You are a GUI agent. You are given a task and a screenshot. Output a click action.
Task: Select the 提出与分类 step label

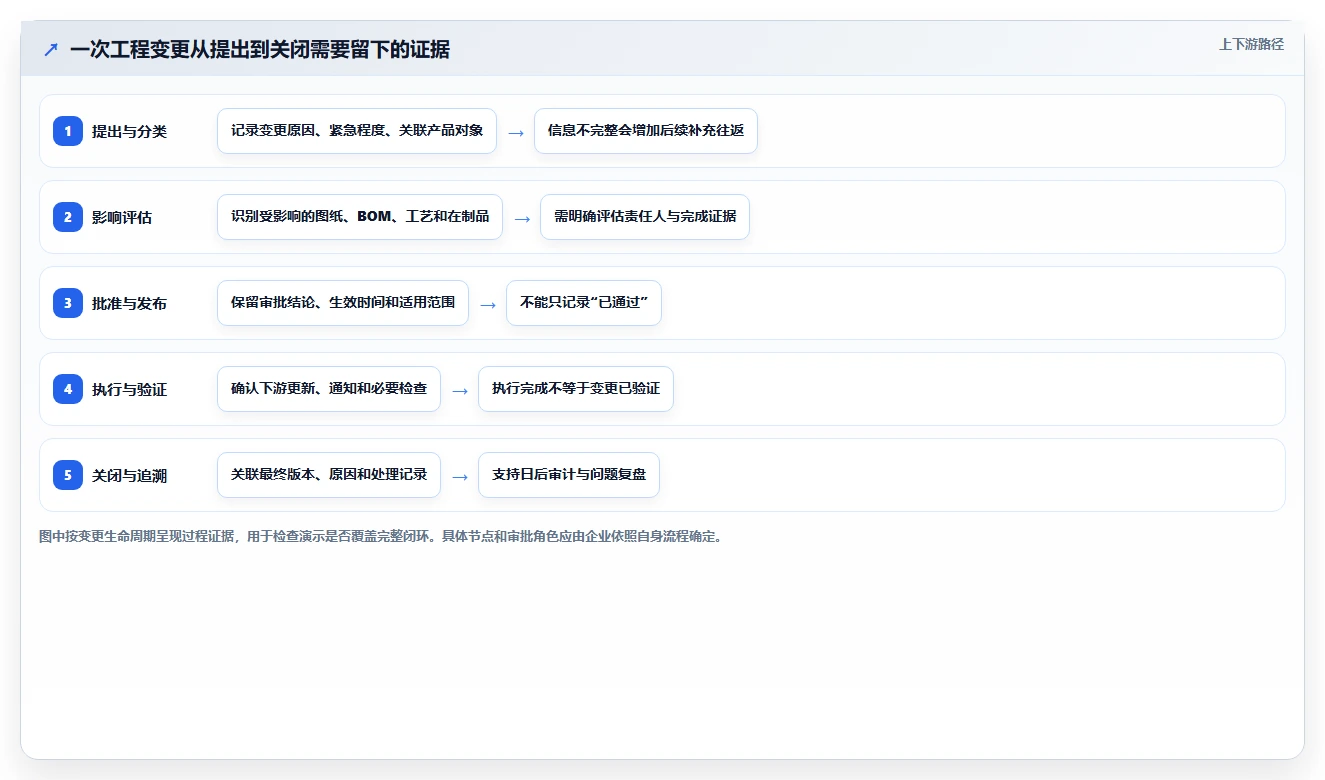[129, 131]
